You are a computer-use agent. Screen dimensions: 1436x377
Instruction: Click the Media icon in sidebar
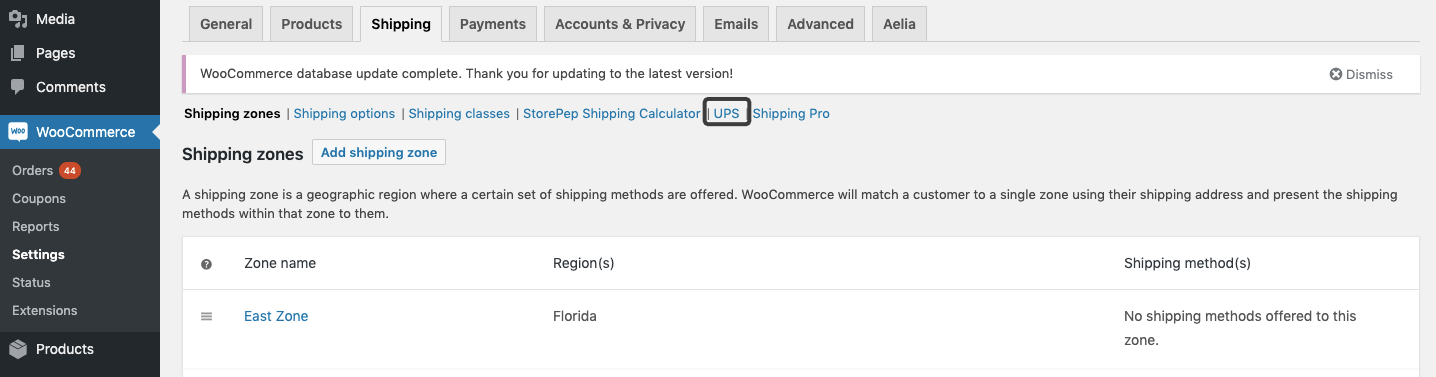pyautogui.click(x=18, y=19)
